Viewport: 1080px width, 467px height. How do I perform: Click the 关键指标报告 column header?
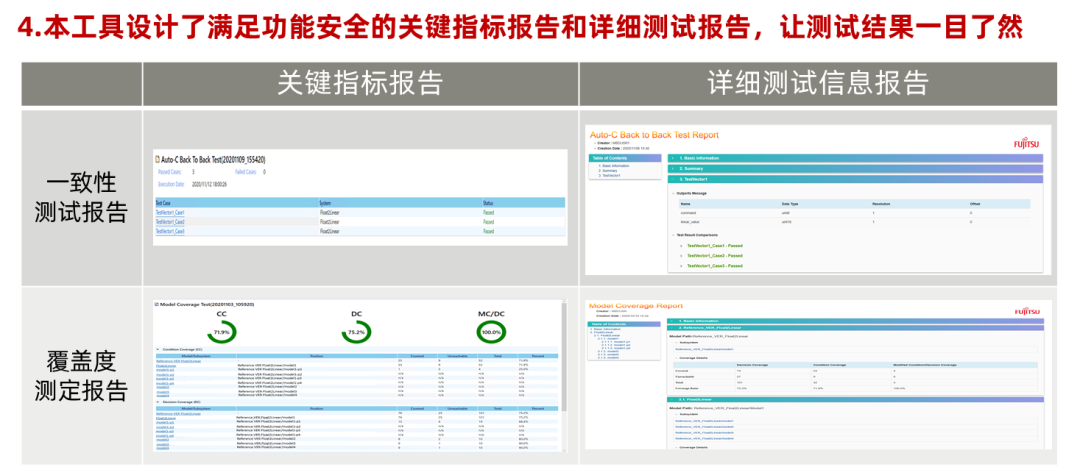click(360, 83)
